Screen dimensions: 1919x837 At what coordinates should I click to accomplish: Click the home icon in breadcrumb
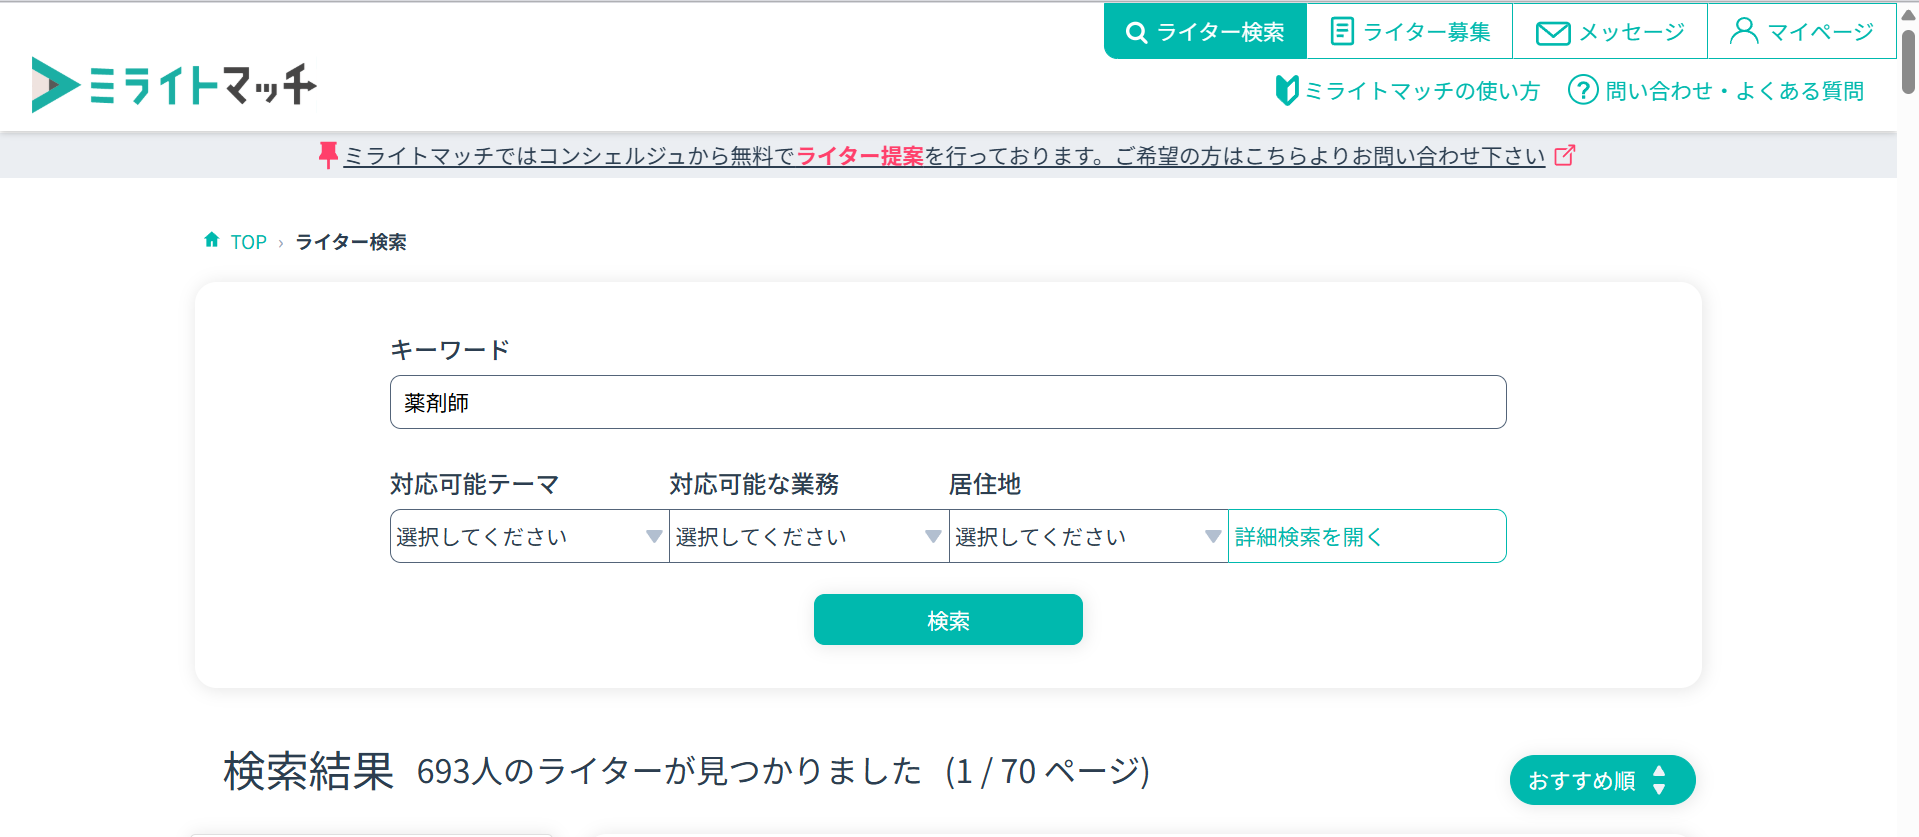pyautogui.click(x=212, y=240)
